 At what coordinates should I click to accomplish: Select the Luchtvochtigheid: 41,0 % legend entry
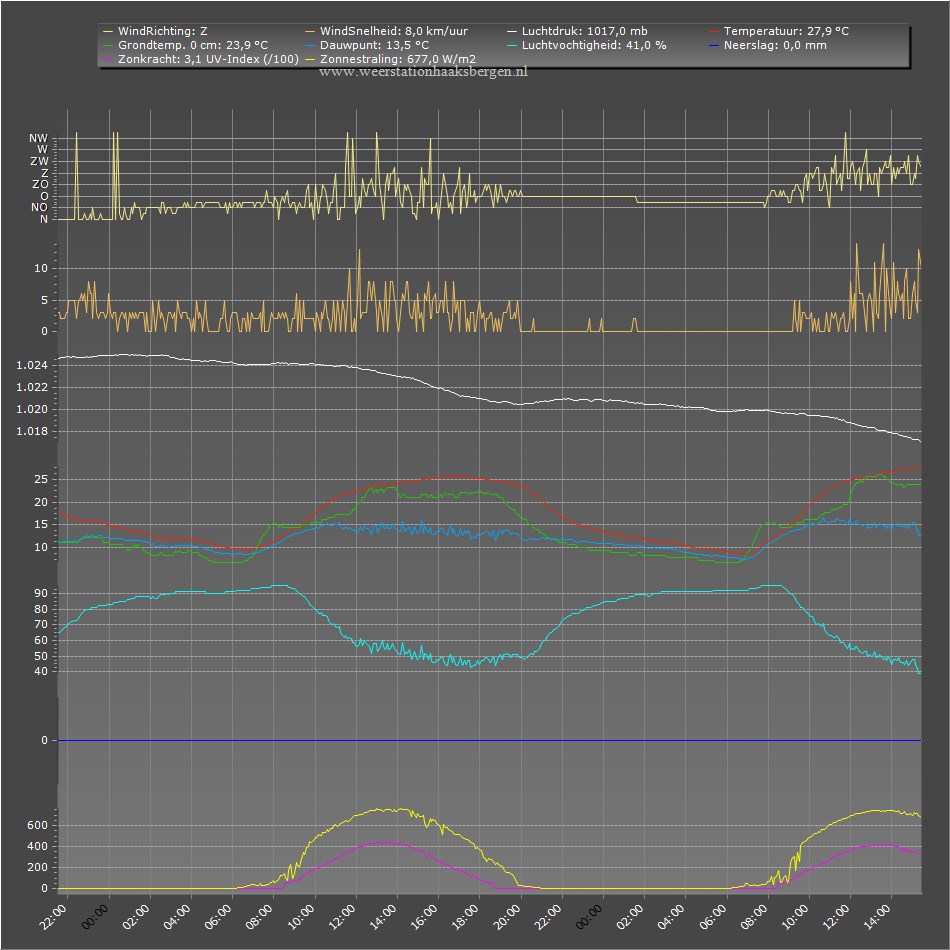click(x=586, y=45)
